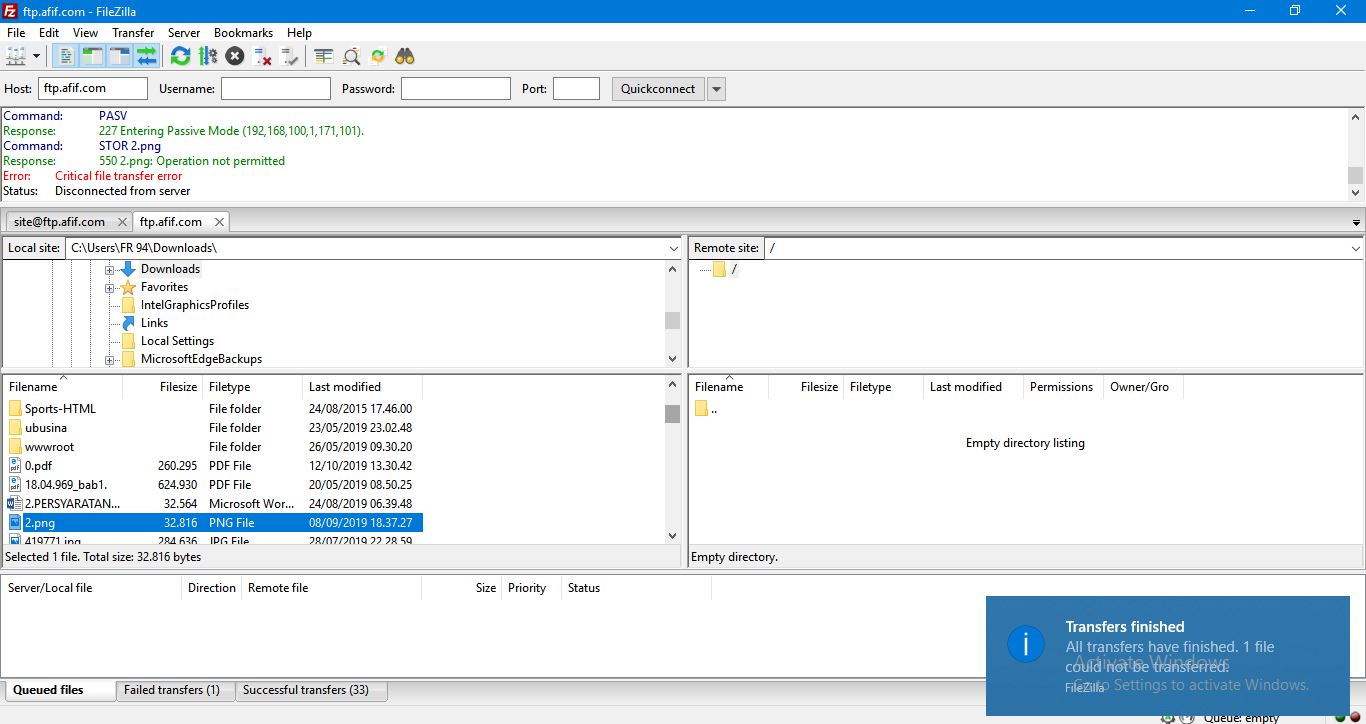
Task: Open the parent directory entry in remote list
Action: 706,409
